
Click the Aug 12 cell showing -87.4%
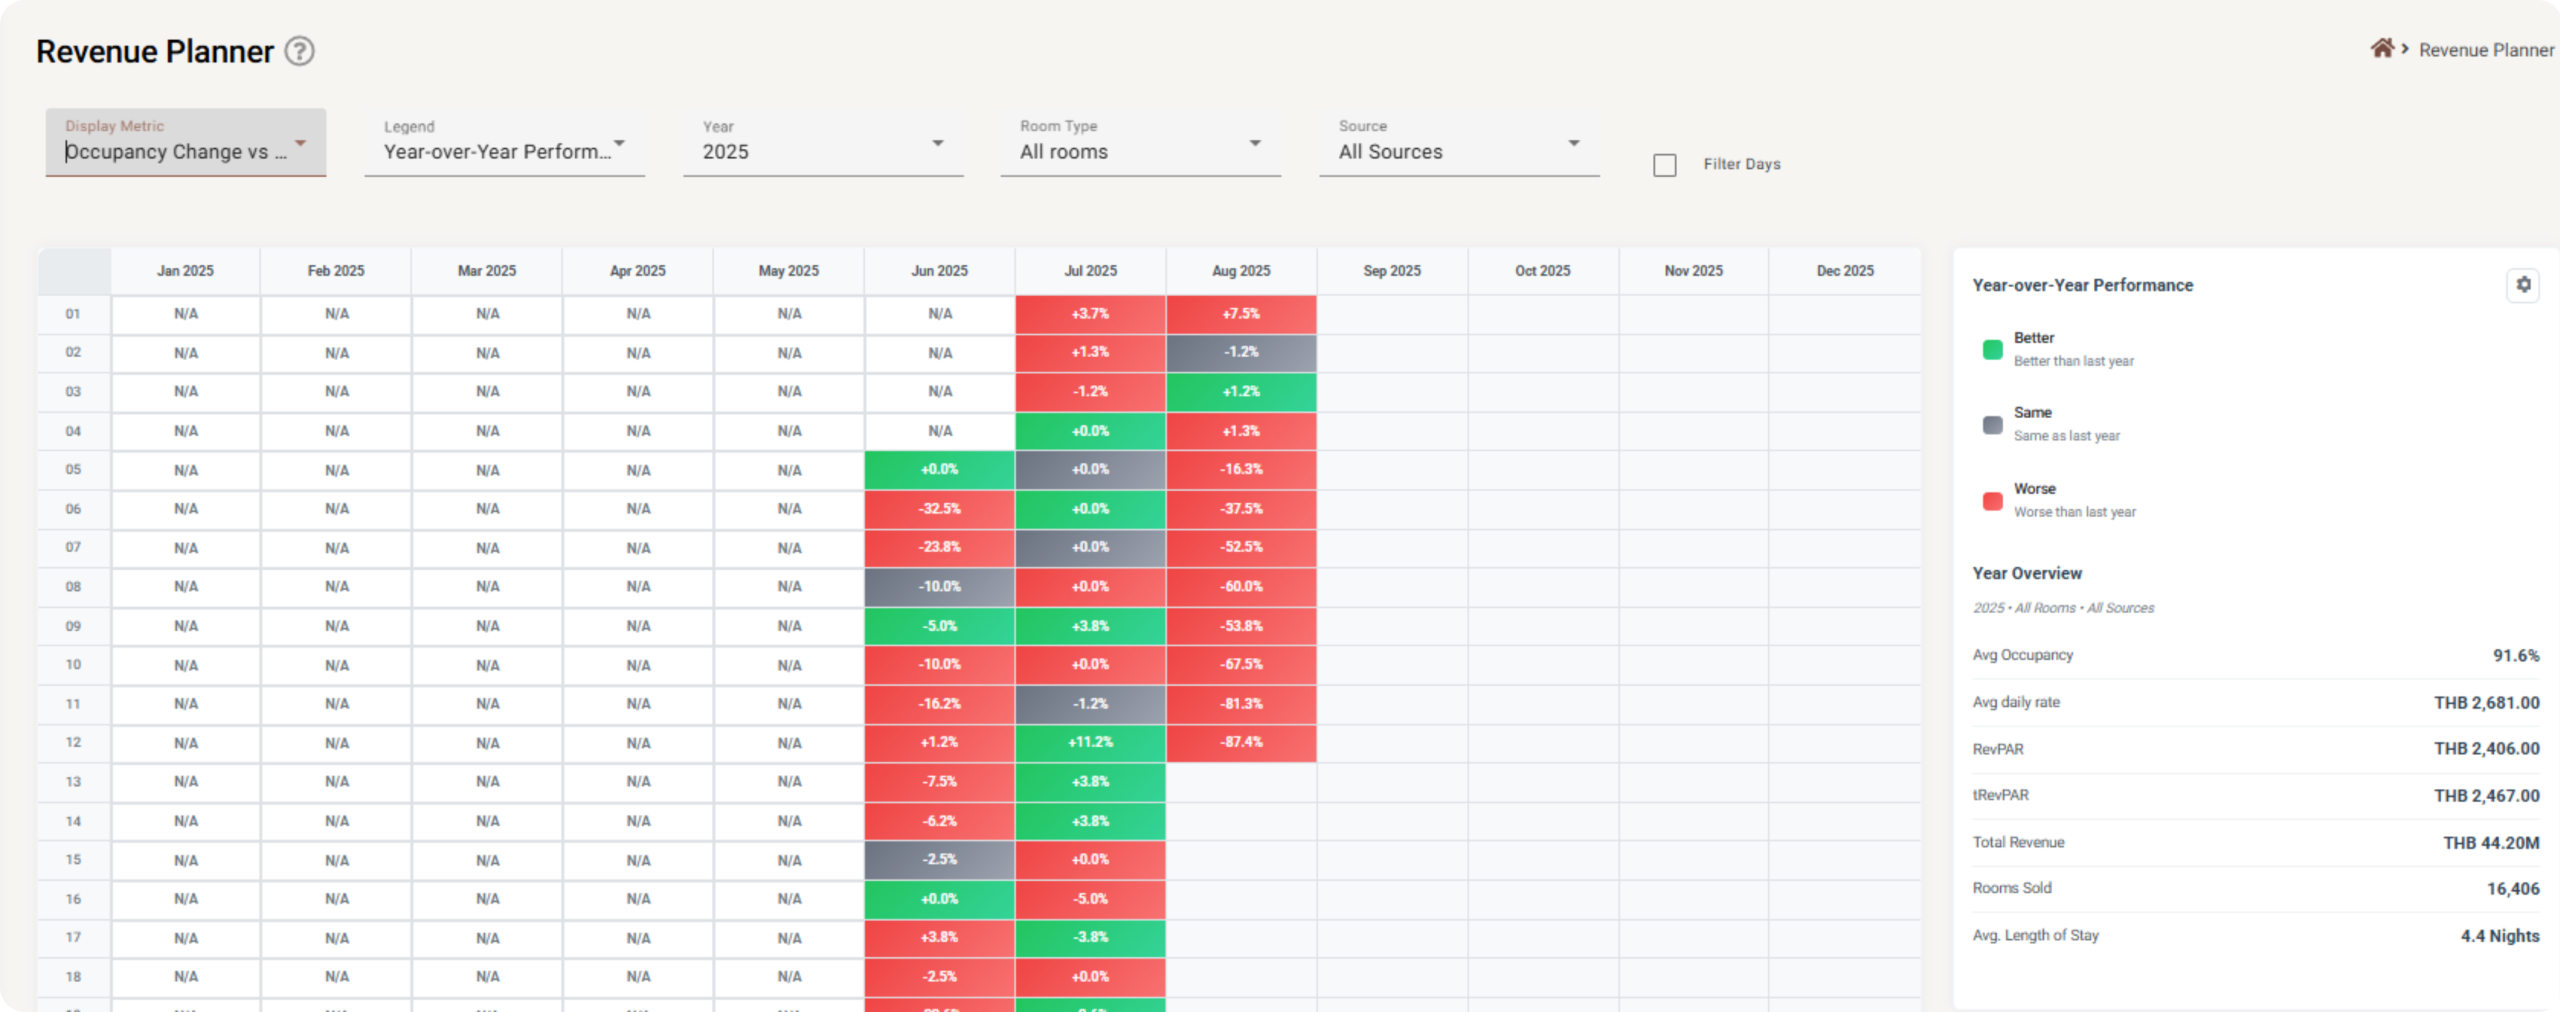[1241, 742]
